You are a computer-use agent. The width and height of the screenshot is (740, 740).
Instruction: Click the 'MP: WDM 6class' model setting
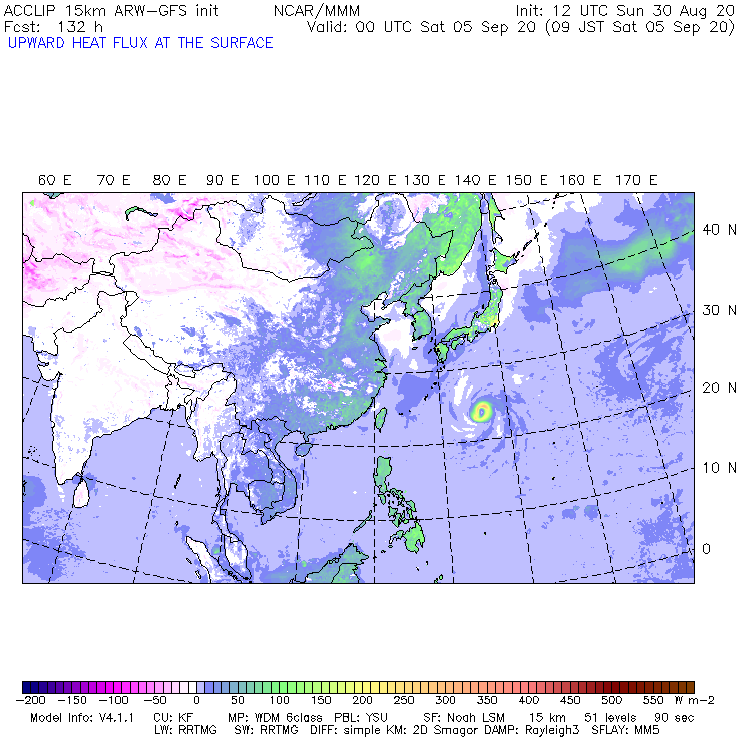click(x=276, y=718)
